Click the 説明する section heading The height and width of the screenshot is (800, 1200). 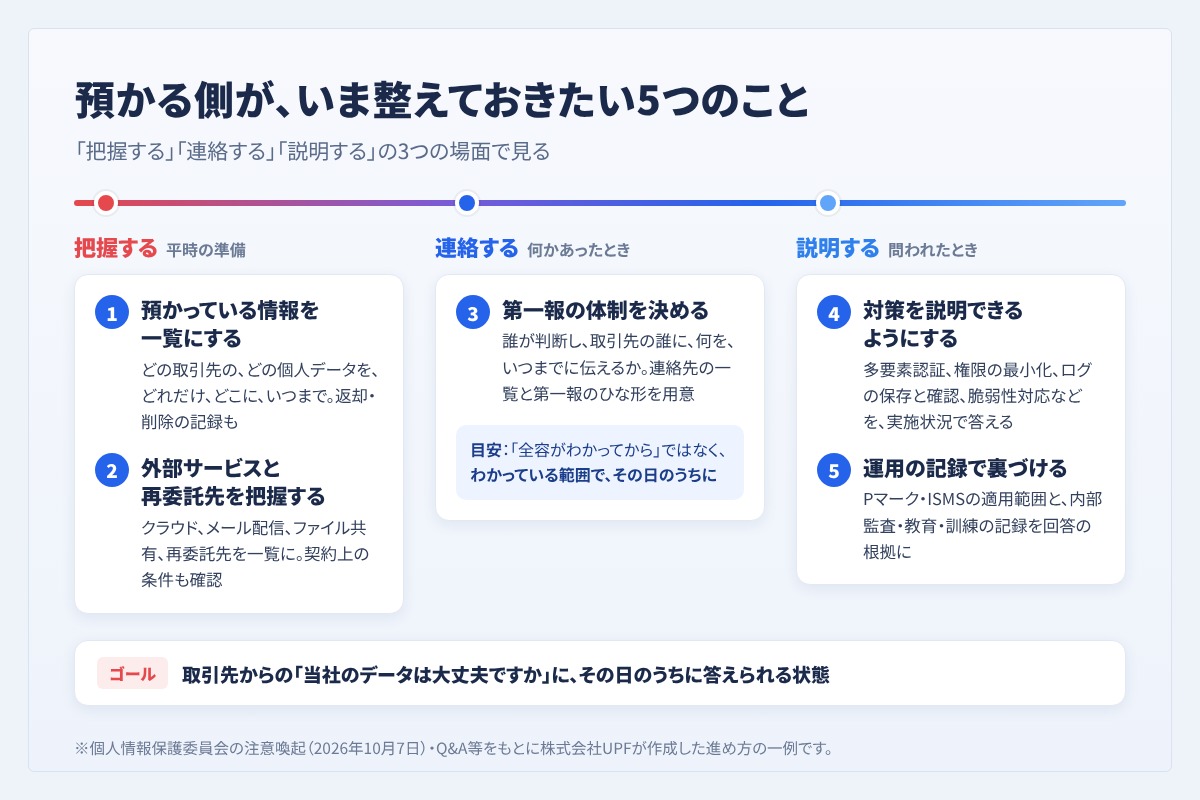pyautogui.click(x=838, y=248)
